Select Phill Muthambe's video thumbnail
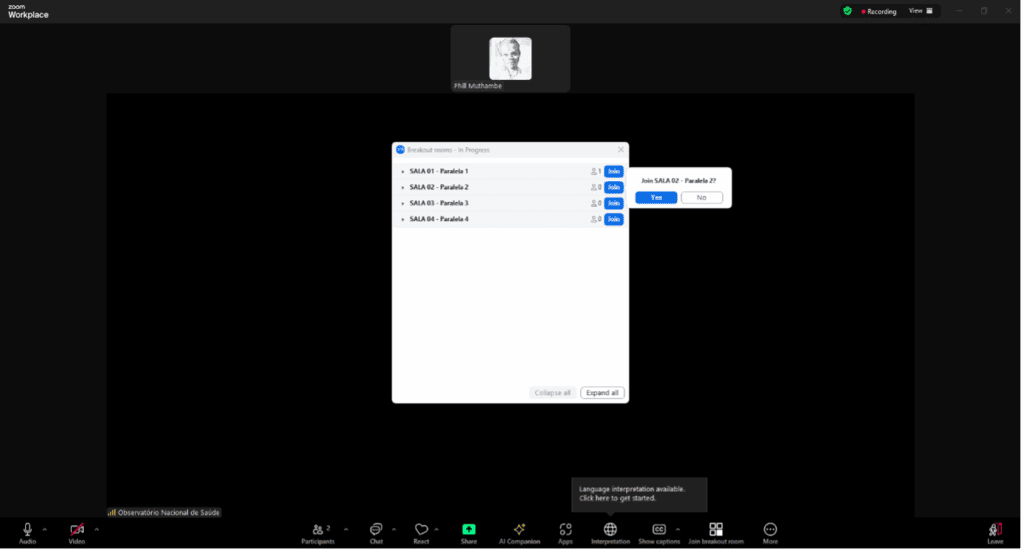1024x551 pixels. 510,58
